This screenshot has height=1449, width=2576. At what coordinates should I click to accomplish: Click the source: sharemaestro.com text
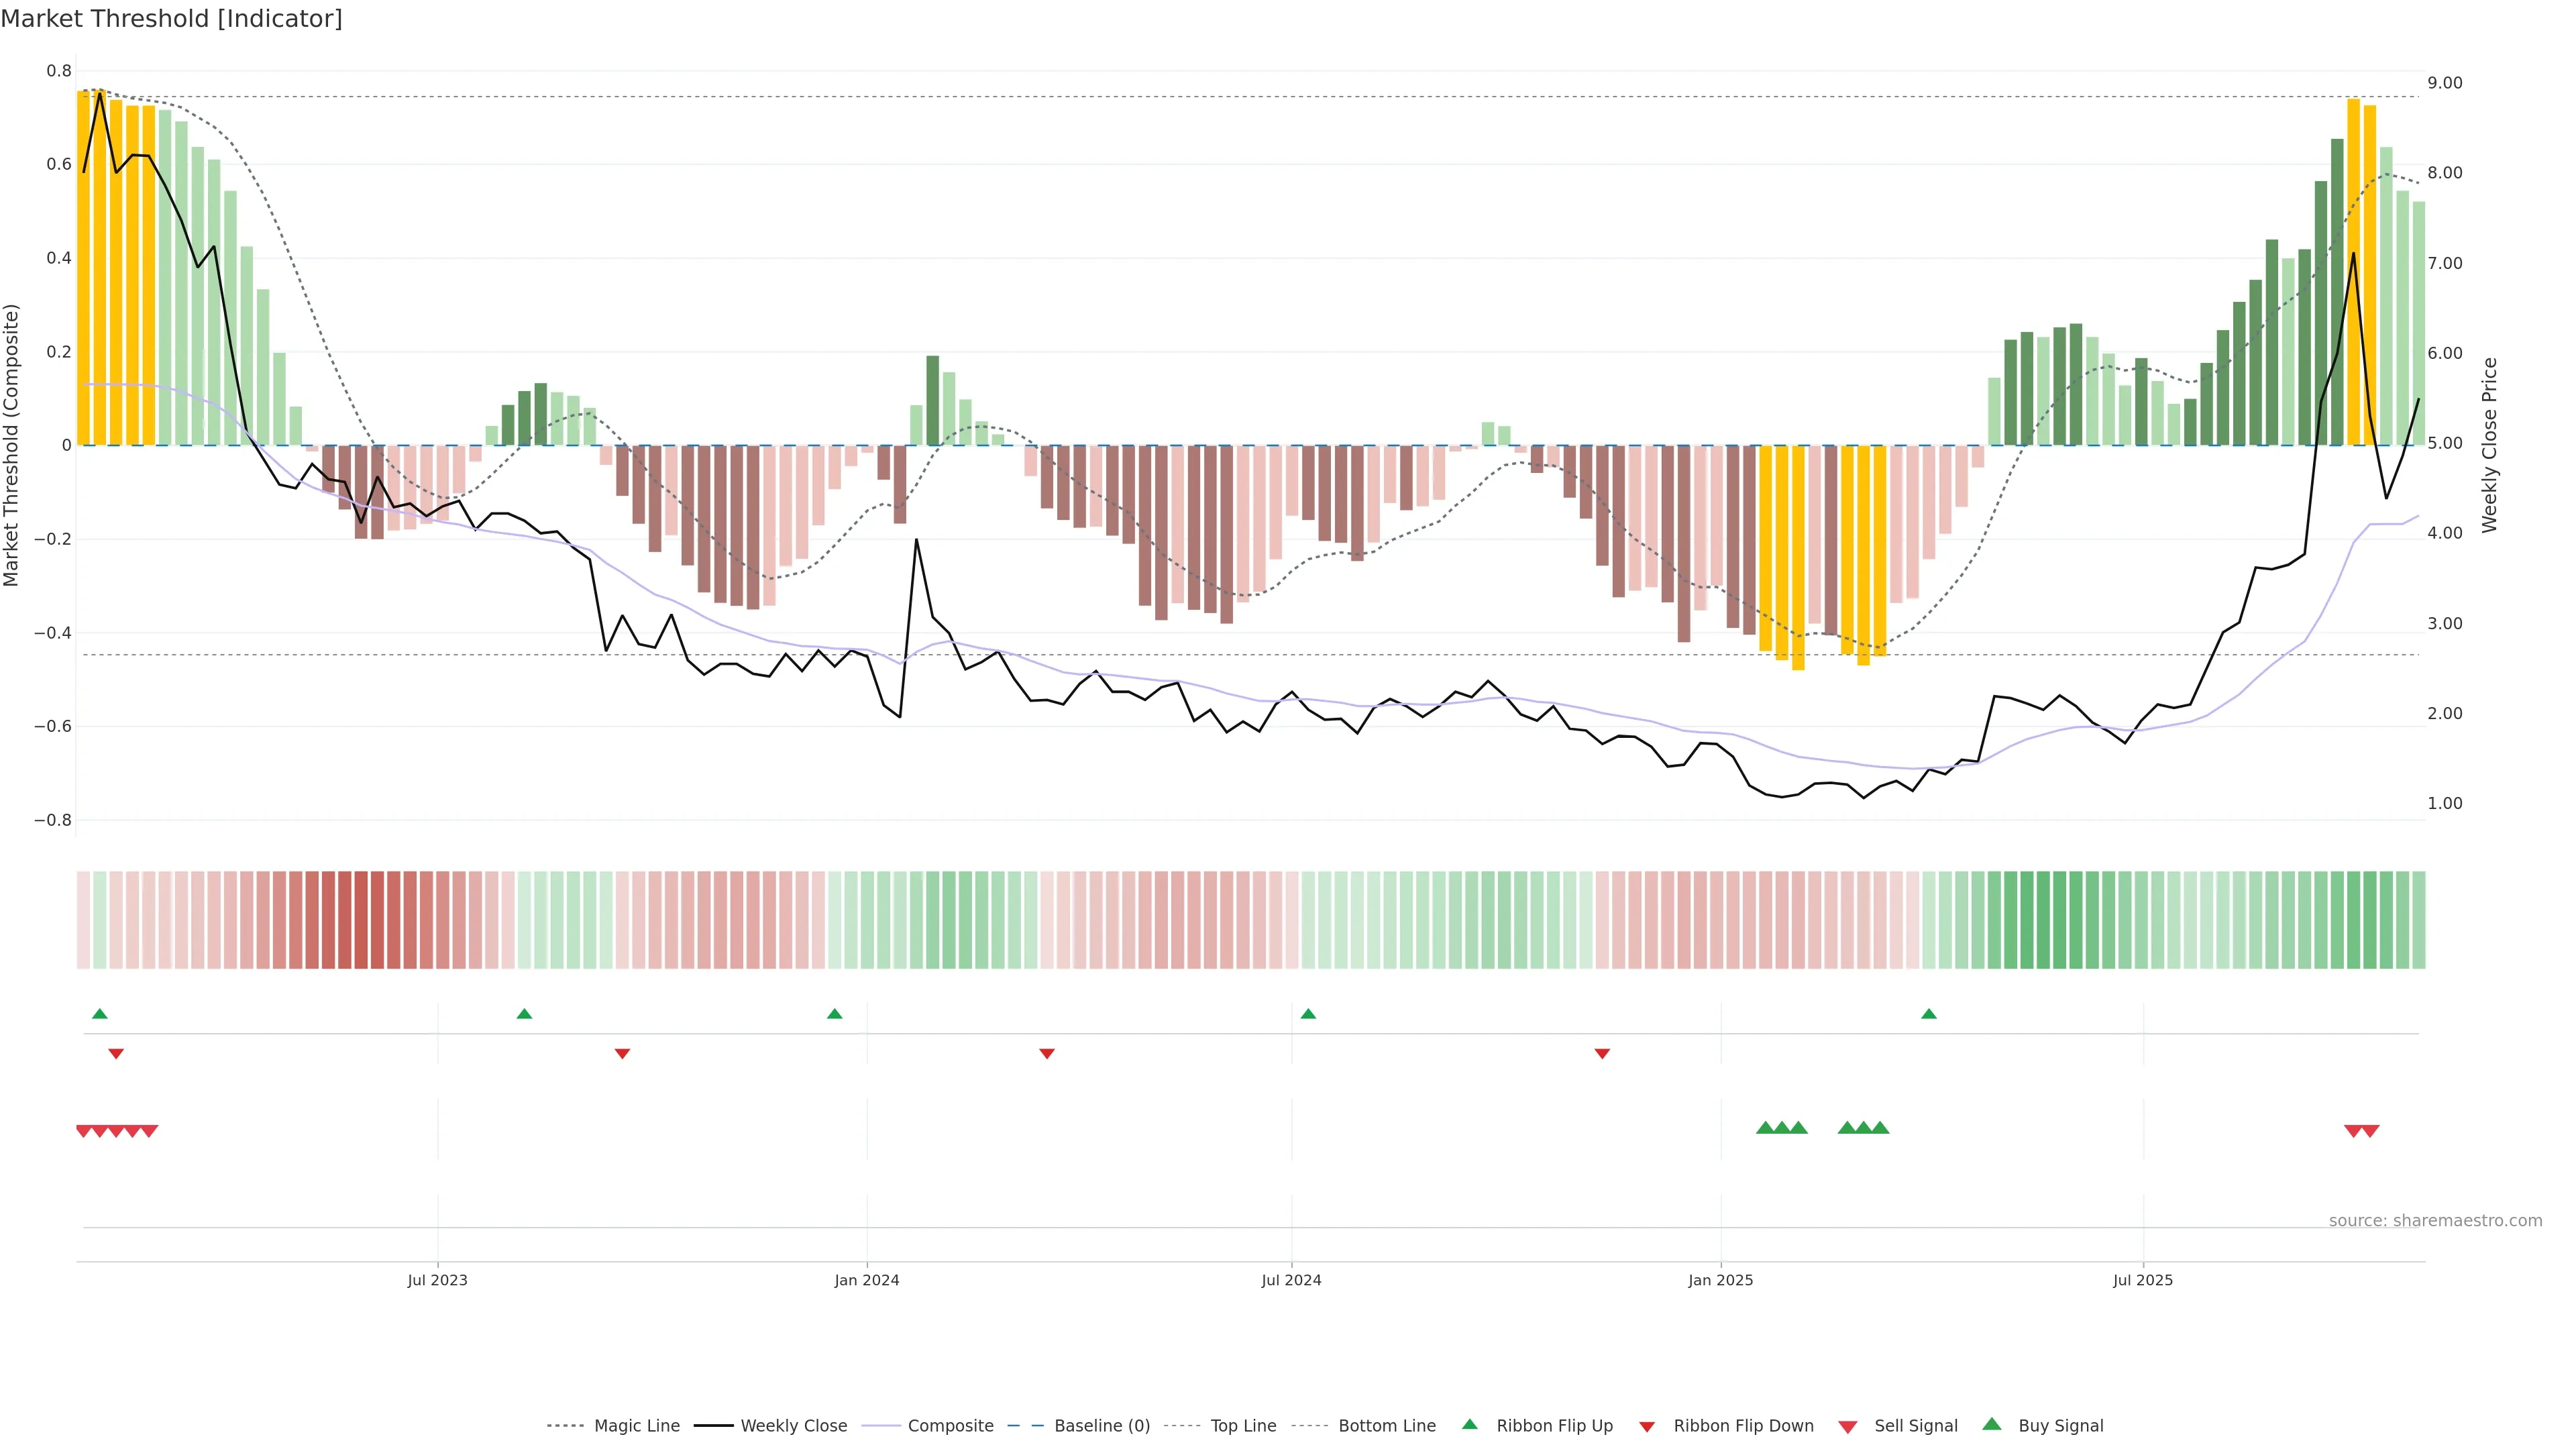pos(2435,1220)
